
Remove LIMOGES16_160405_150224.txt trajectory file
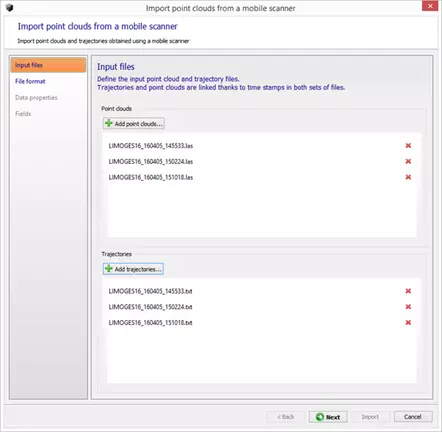(408, 307)
